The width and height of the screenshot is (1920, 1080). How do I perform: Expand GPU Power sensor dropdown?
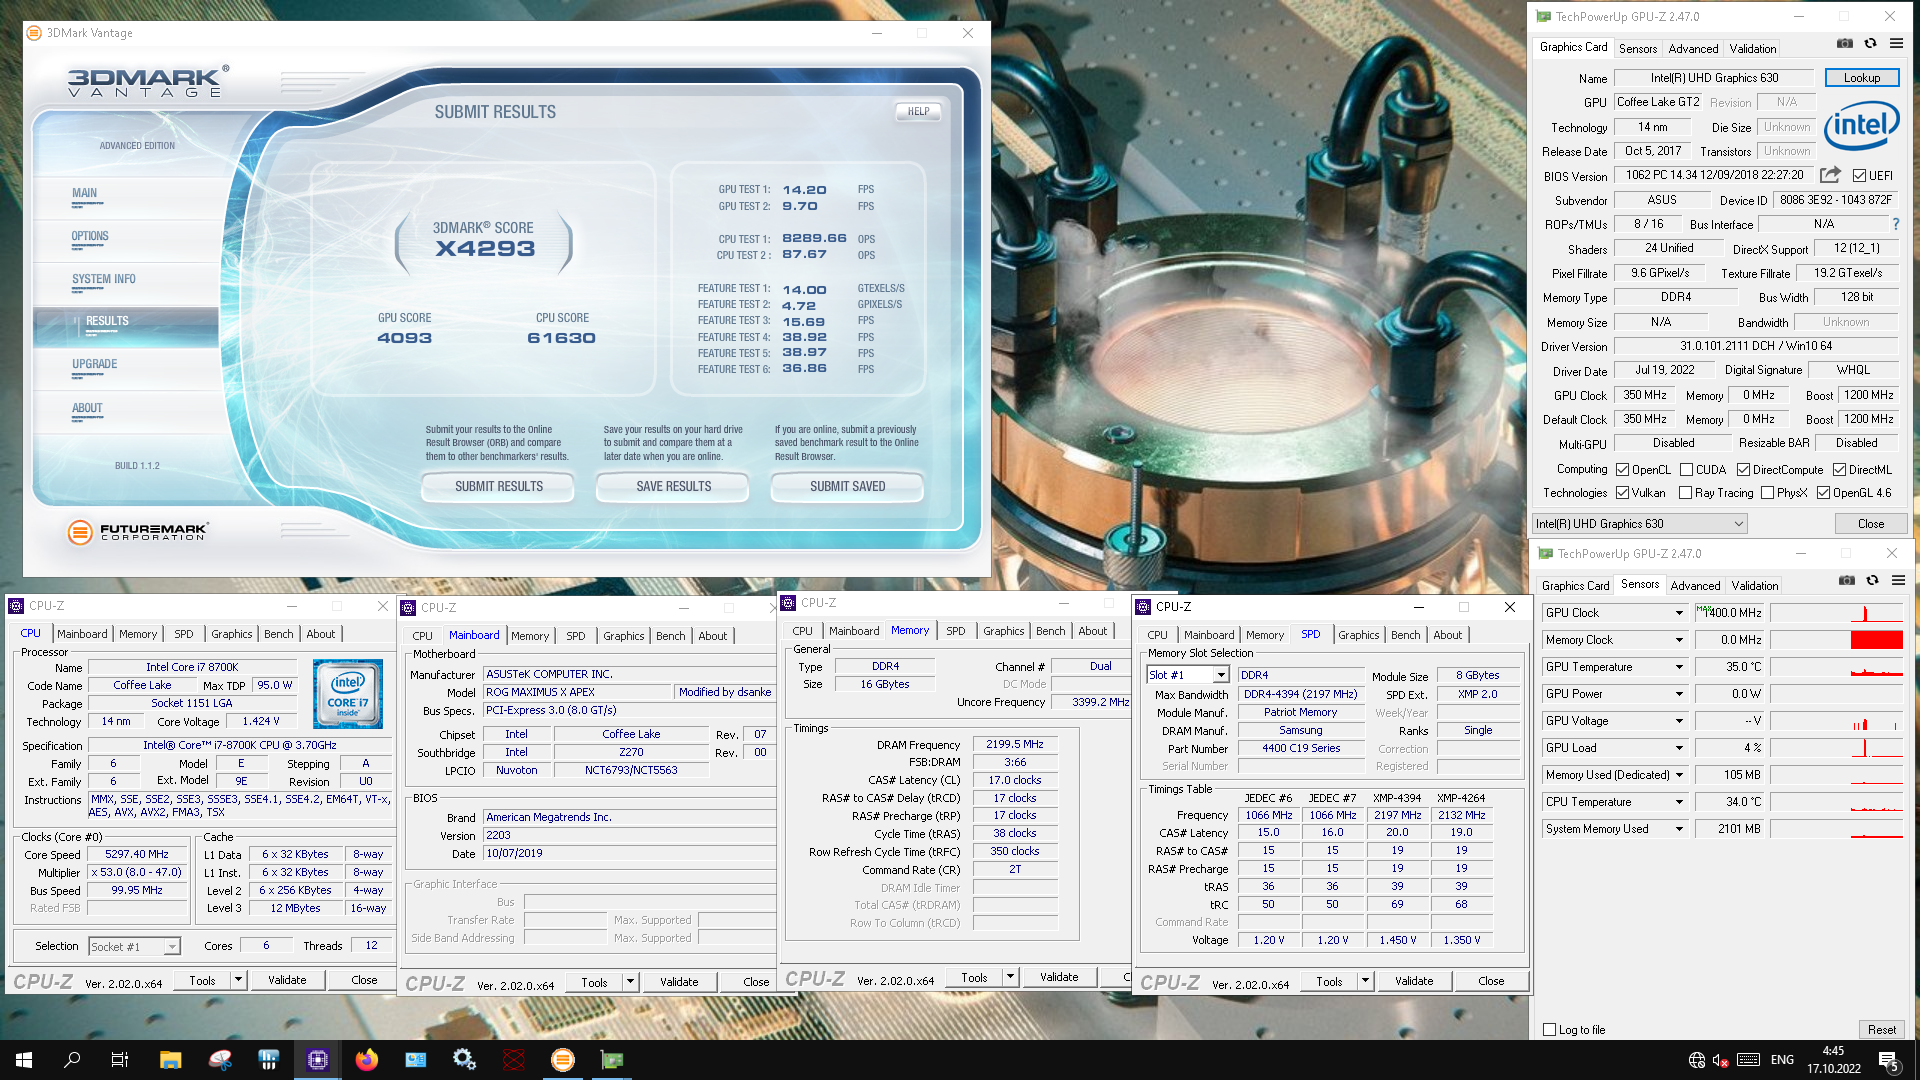(x=1680, y=694)
